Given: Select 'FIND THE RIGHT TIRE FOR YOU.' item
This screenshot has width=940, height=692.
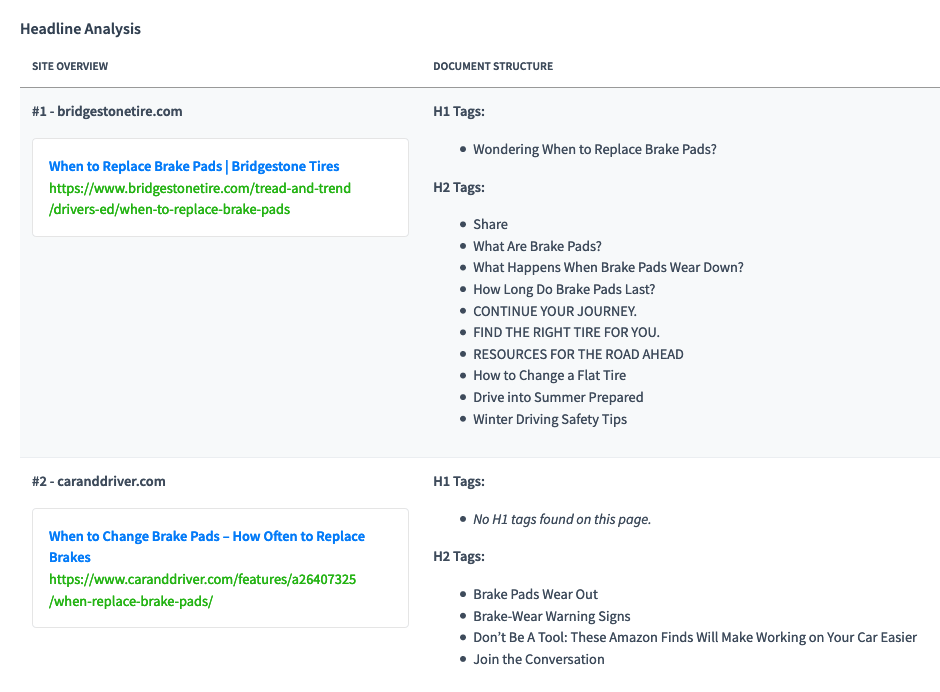Looking at the screenshot, I should (567, 332).
